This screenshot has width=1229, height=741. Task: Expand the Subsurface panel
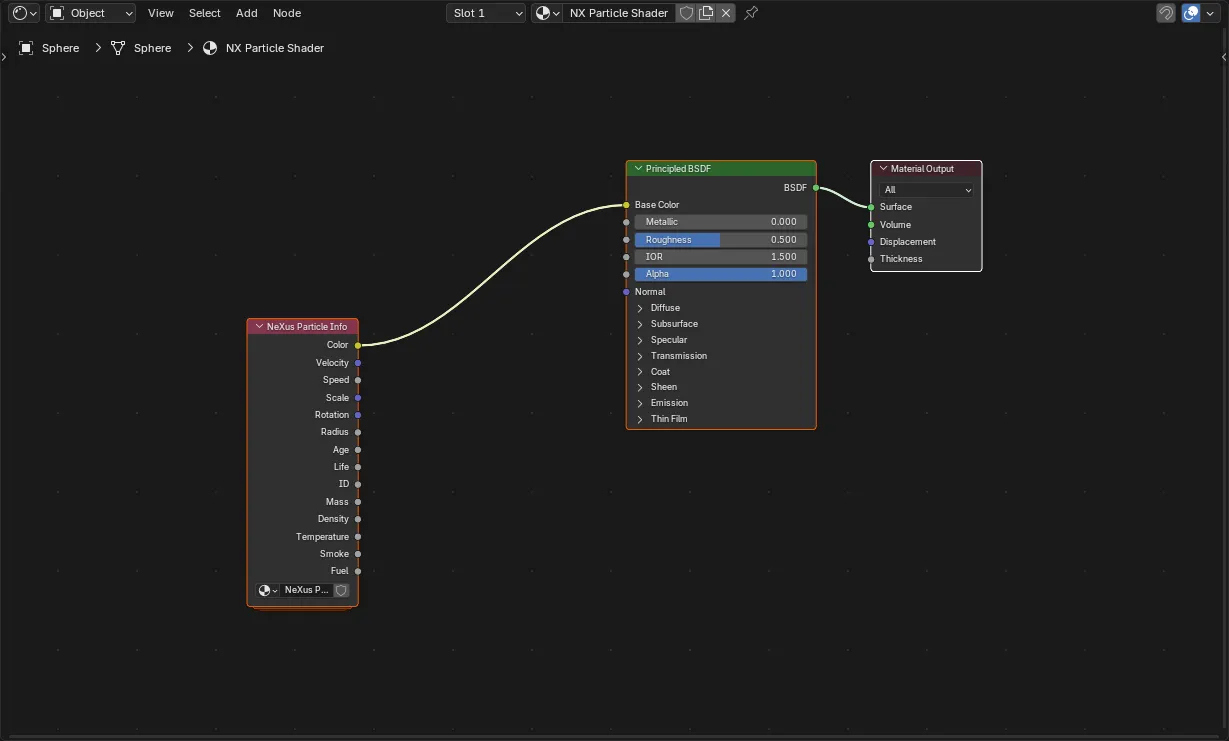coord(640,324)
